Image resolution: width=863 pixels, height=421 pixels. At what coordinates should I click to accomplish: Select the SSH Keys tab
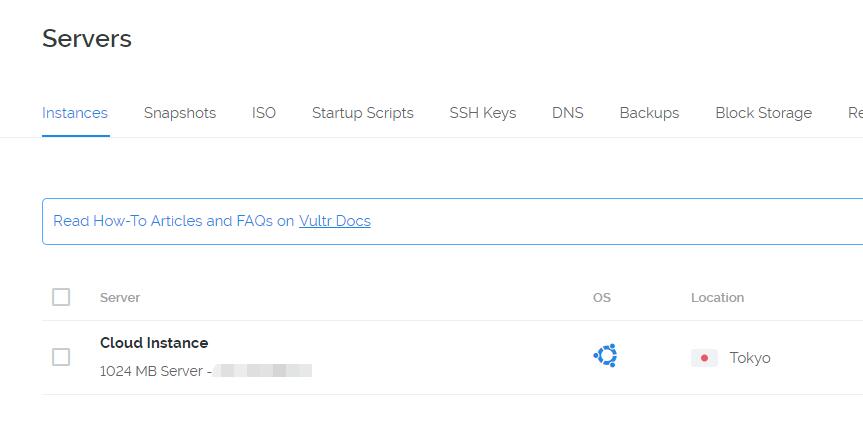483,113
